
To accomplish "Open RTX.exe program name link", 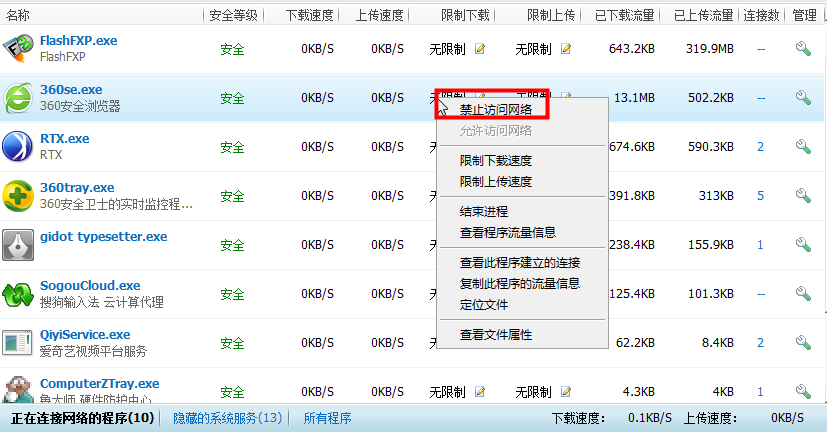I will click(64, 139).
